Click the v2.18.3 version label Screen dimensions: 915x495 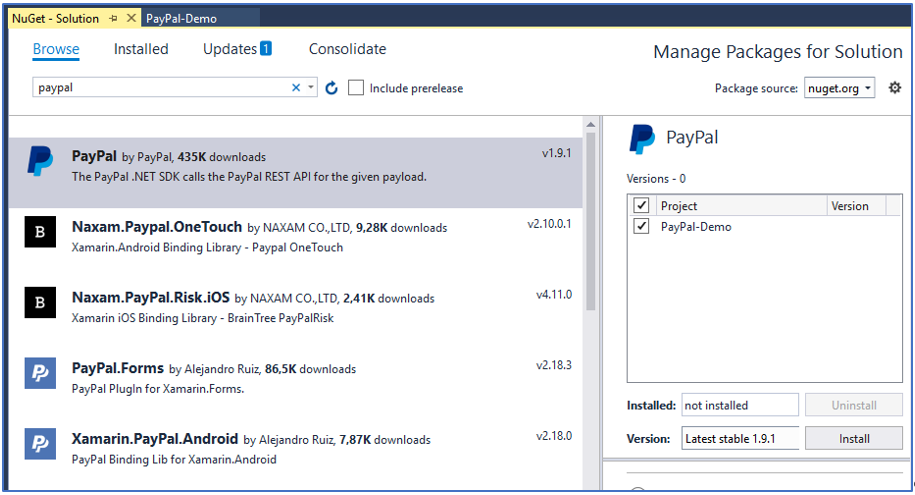[554, 365]
